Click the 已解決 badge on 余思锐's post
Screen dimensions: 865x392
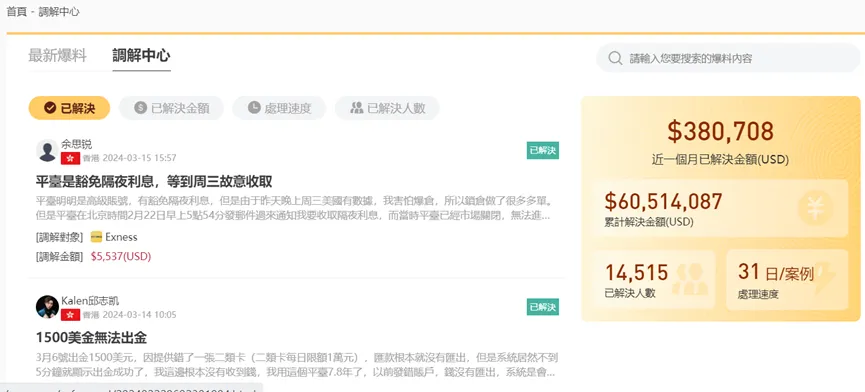click(543, 151)
